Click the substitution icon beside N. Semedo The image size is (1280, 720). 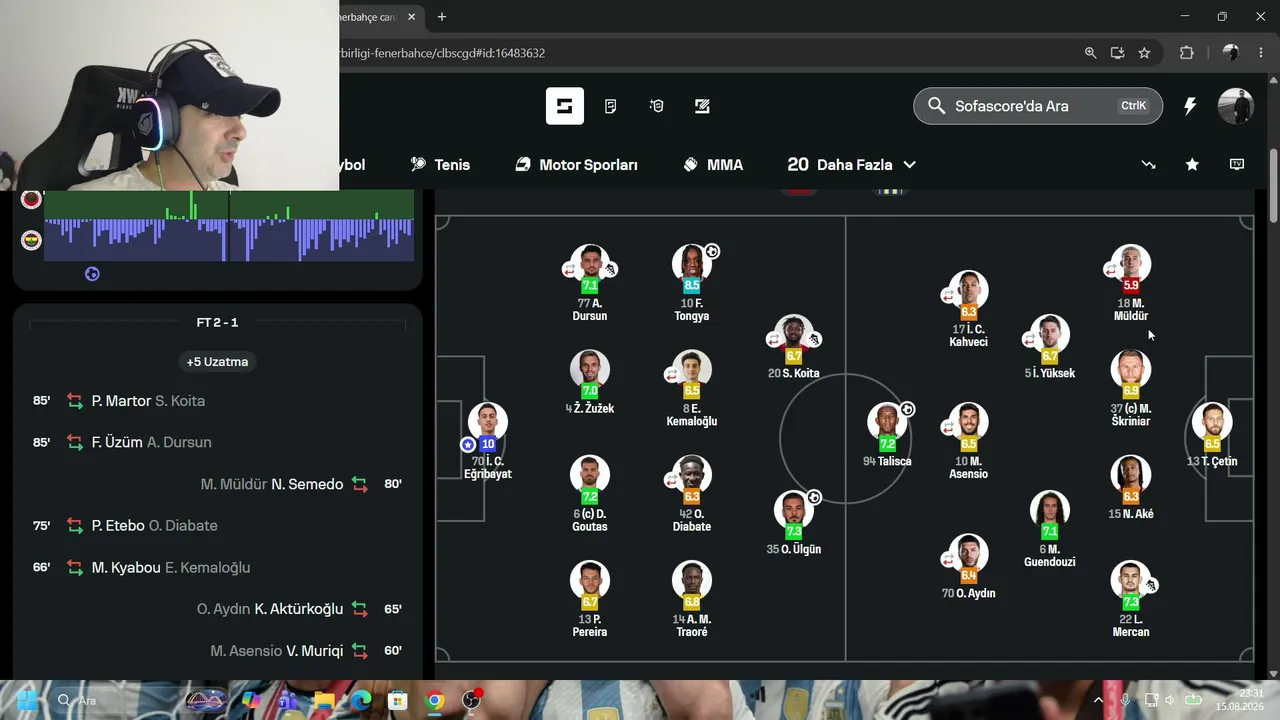tap(360, 484)
